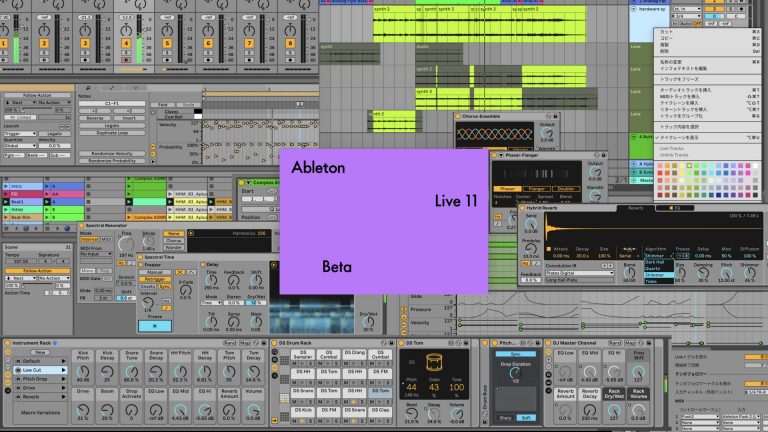The width and height of the screenshot is (768, 432).
Task: Choose 'Tides' from the algorithm list
Action: (x=659, y=281)
